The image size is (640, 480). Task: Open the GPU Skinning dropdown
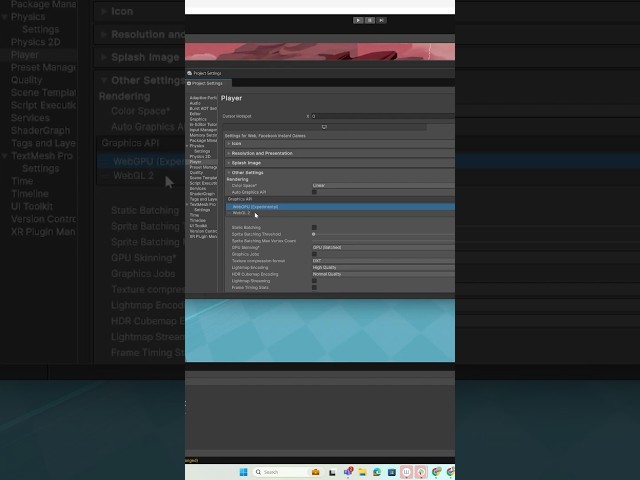pos(383,247)
